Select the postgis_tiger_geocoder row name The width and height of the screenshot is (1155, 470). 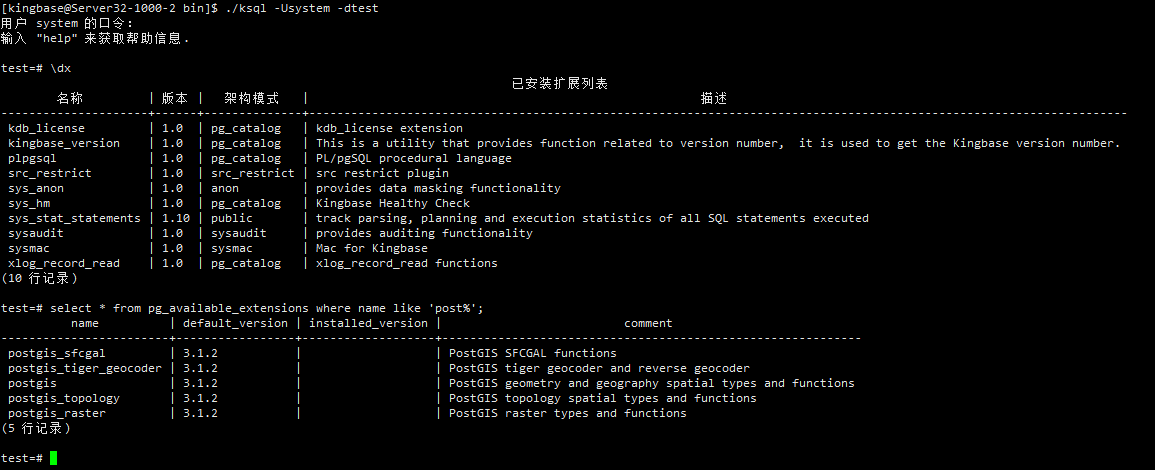[85, 368]
